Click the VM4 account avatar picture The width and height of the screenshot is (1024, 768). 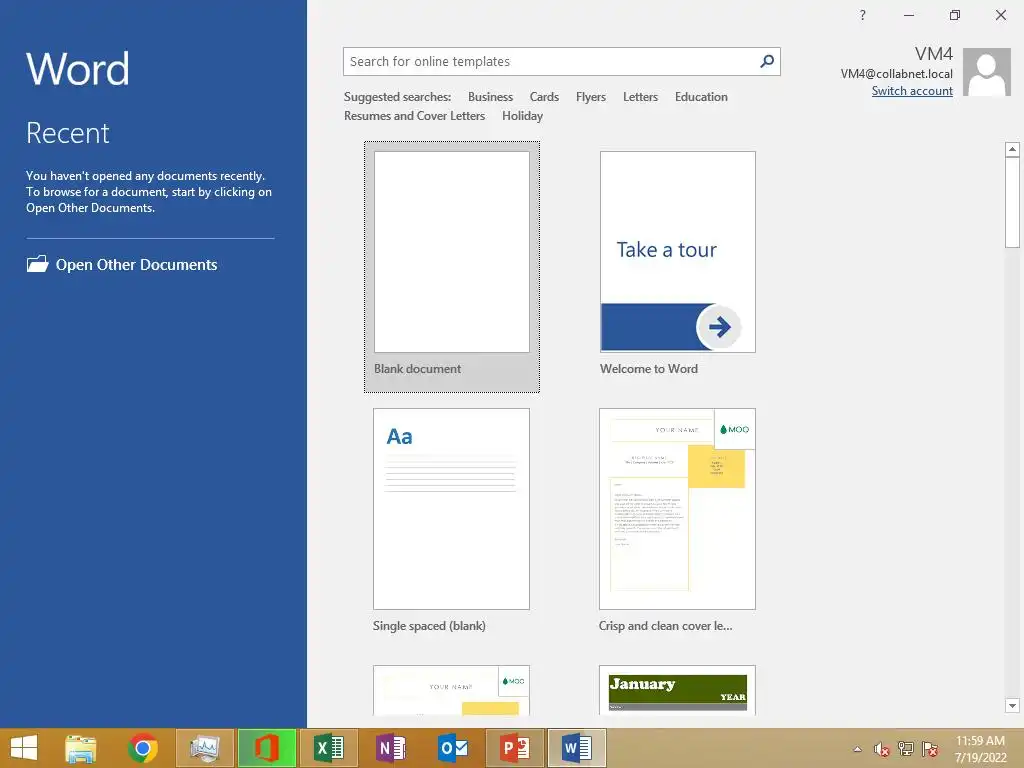click(987, 72)
